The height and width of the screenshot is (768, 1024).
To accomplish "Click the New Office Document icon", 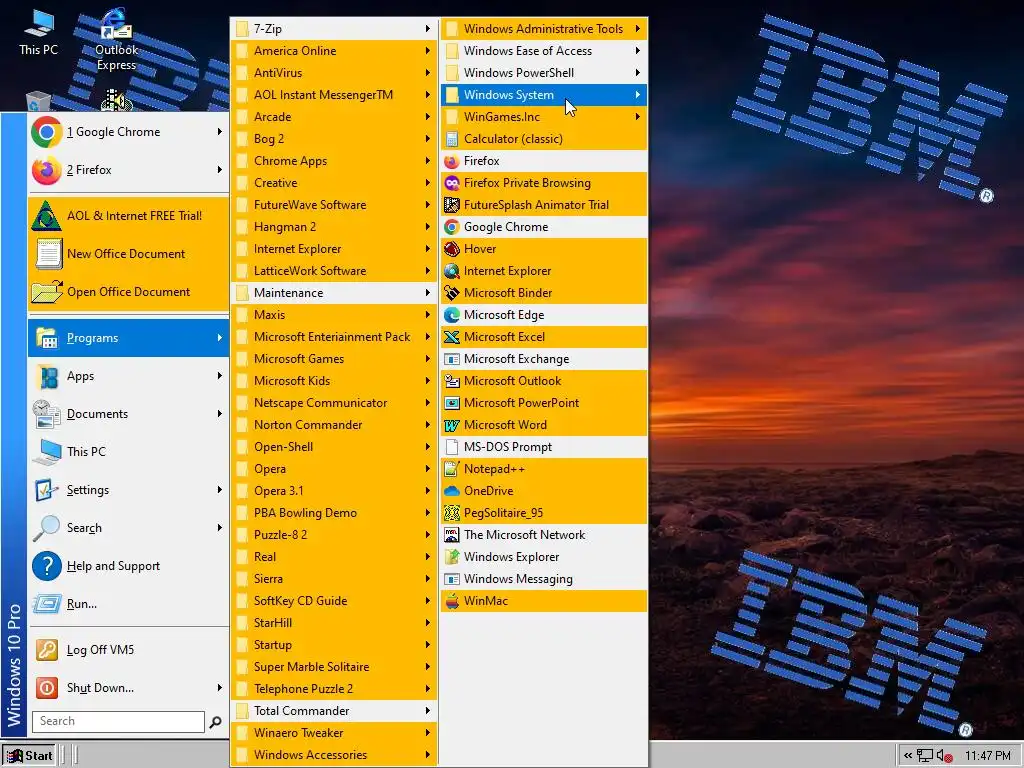I will [x=48, y=254].
